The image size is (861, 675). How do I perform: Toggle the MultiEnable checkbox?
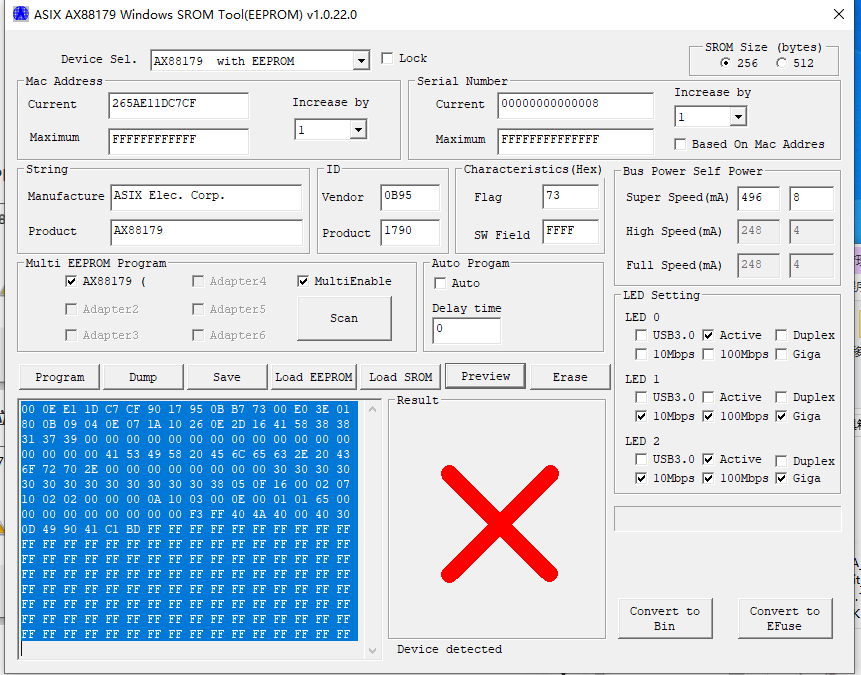303,281
